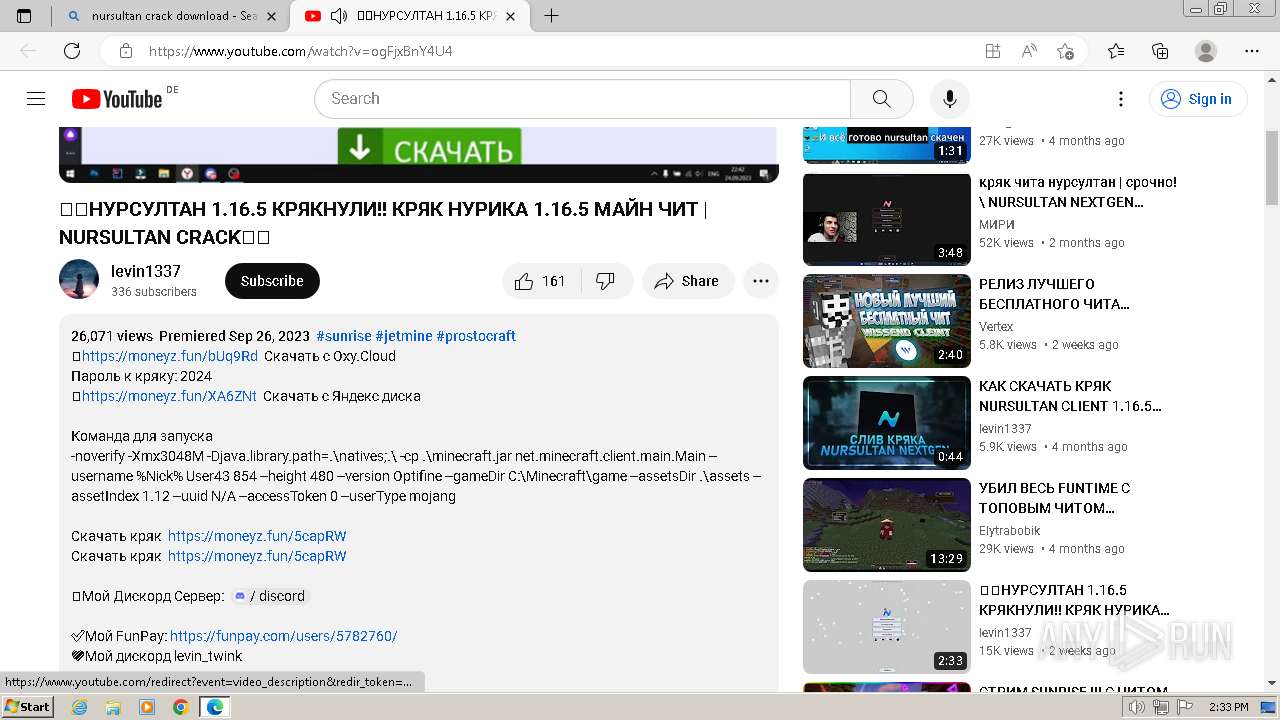
Task: View site information lock icon
Action: pyautogui.click(x=126, y=51)
